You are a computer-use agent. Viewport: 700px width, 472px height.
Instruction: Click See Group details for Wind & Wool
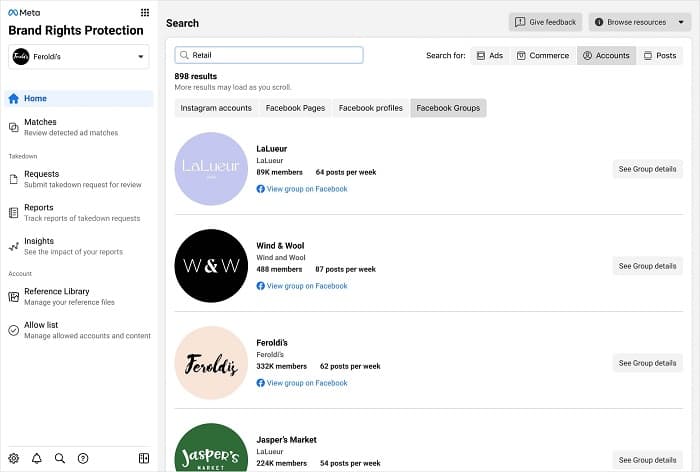647,266
